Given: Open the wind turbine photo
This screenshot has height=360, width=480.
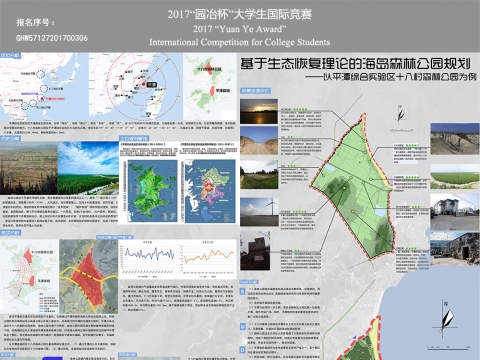Looking at the screenshot, I should pyautogui.click(x=259, y=212).
